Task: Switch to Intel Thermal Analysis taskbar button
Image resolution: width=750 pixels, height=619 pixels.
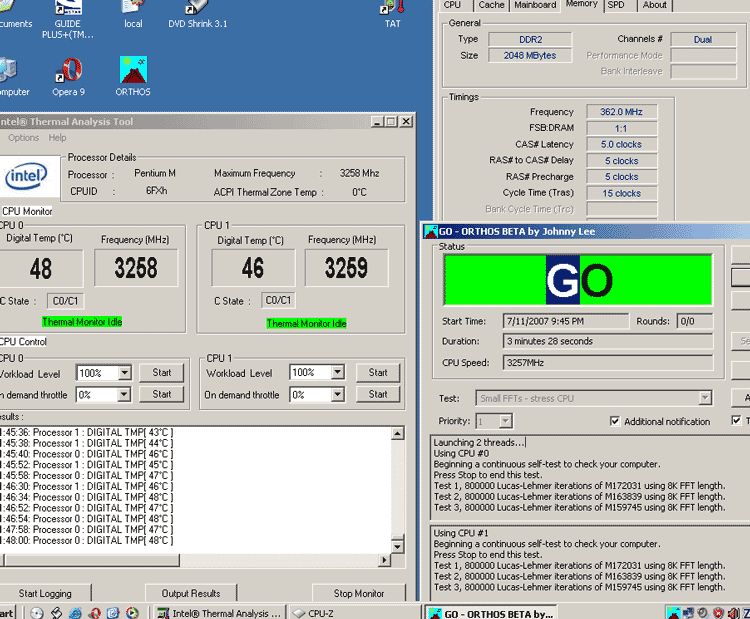Action: (220, 613)
